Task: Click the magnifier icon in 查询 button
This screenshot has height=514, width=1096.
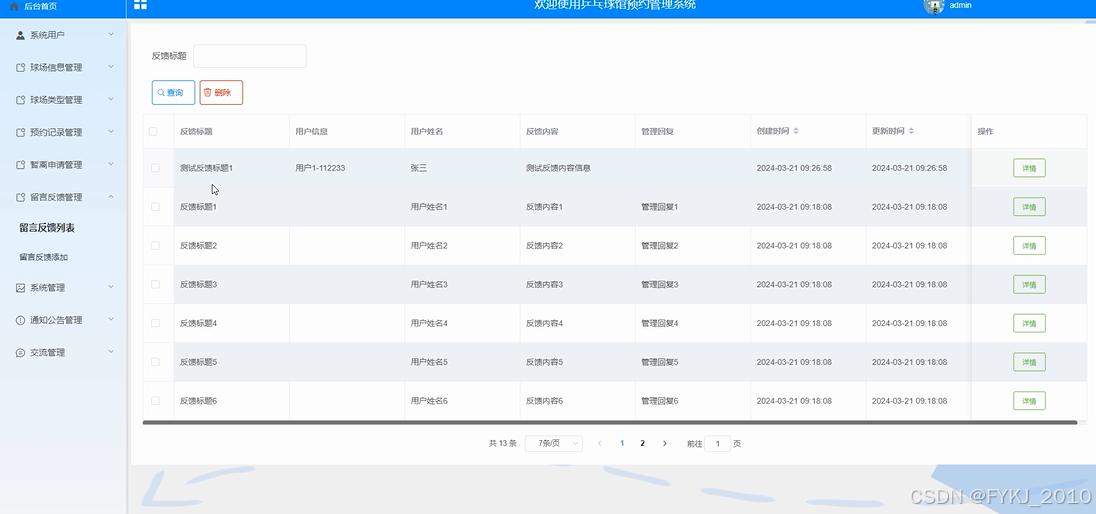Action: (161, 93)
